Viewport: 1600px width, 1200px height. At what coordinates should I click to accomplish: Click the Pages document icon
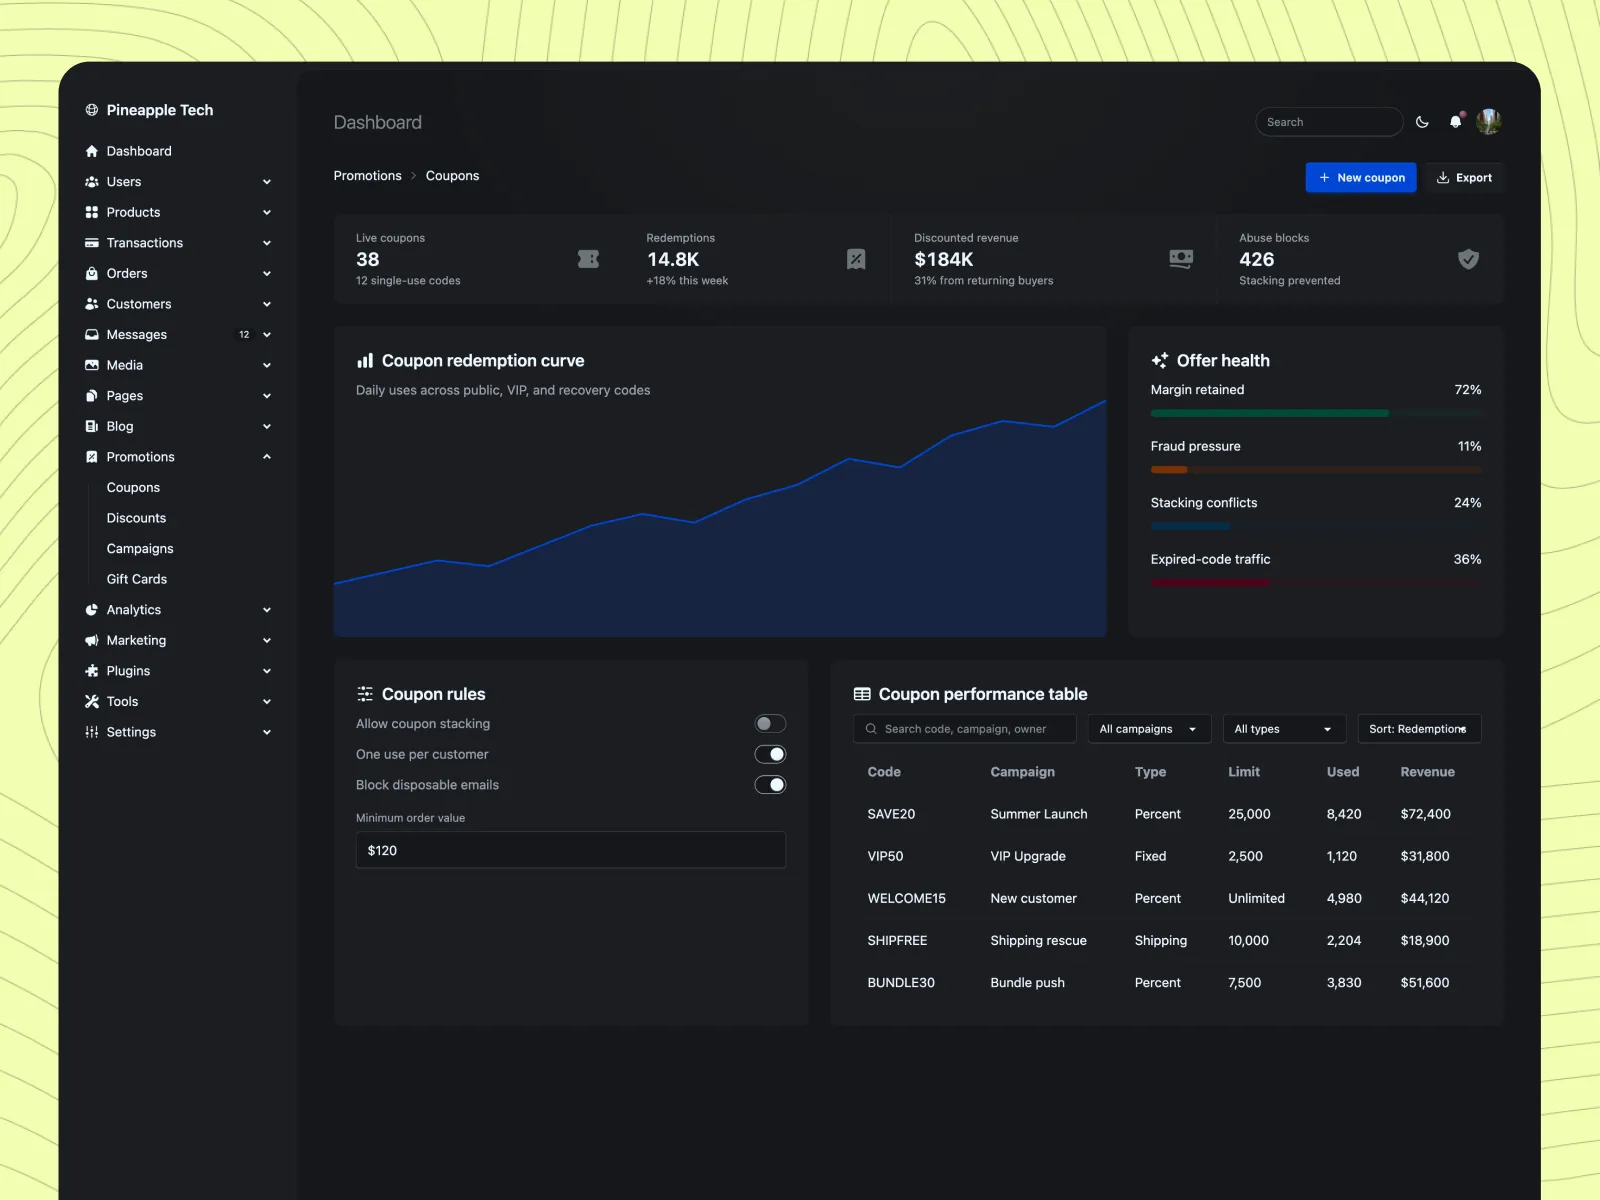[92, 396]
